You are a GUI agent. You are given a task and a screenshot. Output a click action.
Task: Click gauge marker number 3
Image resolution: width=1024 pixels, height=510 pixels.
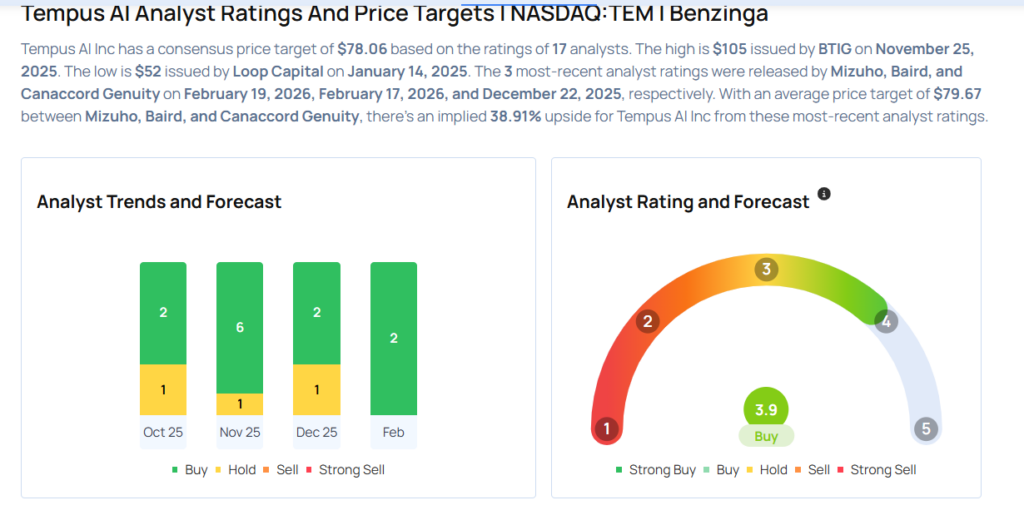[767, 269]
